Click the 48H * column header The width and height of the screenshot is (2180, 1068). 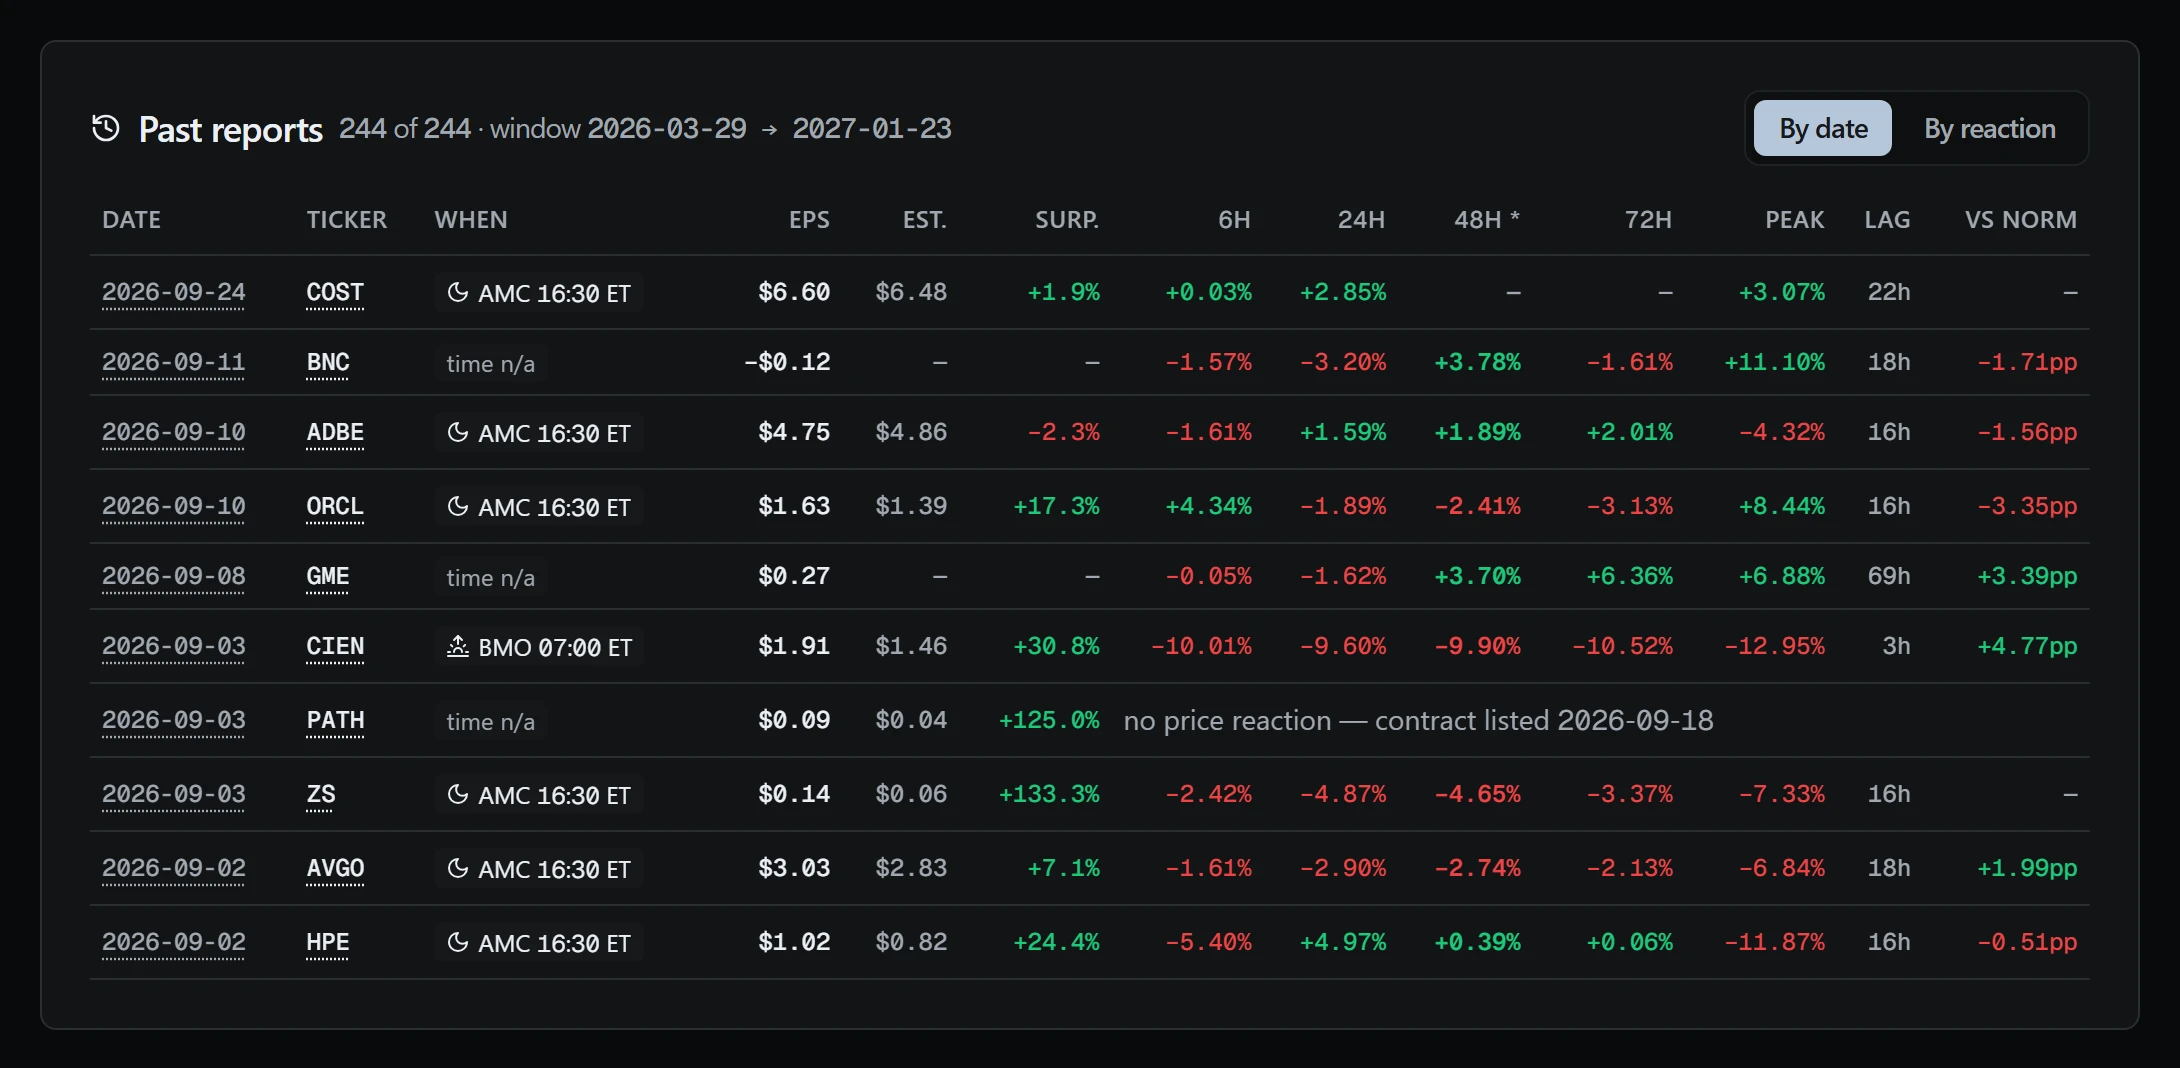click(1487, 220)
